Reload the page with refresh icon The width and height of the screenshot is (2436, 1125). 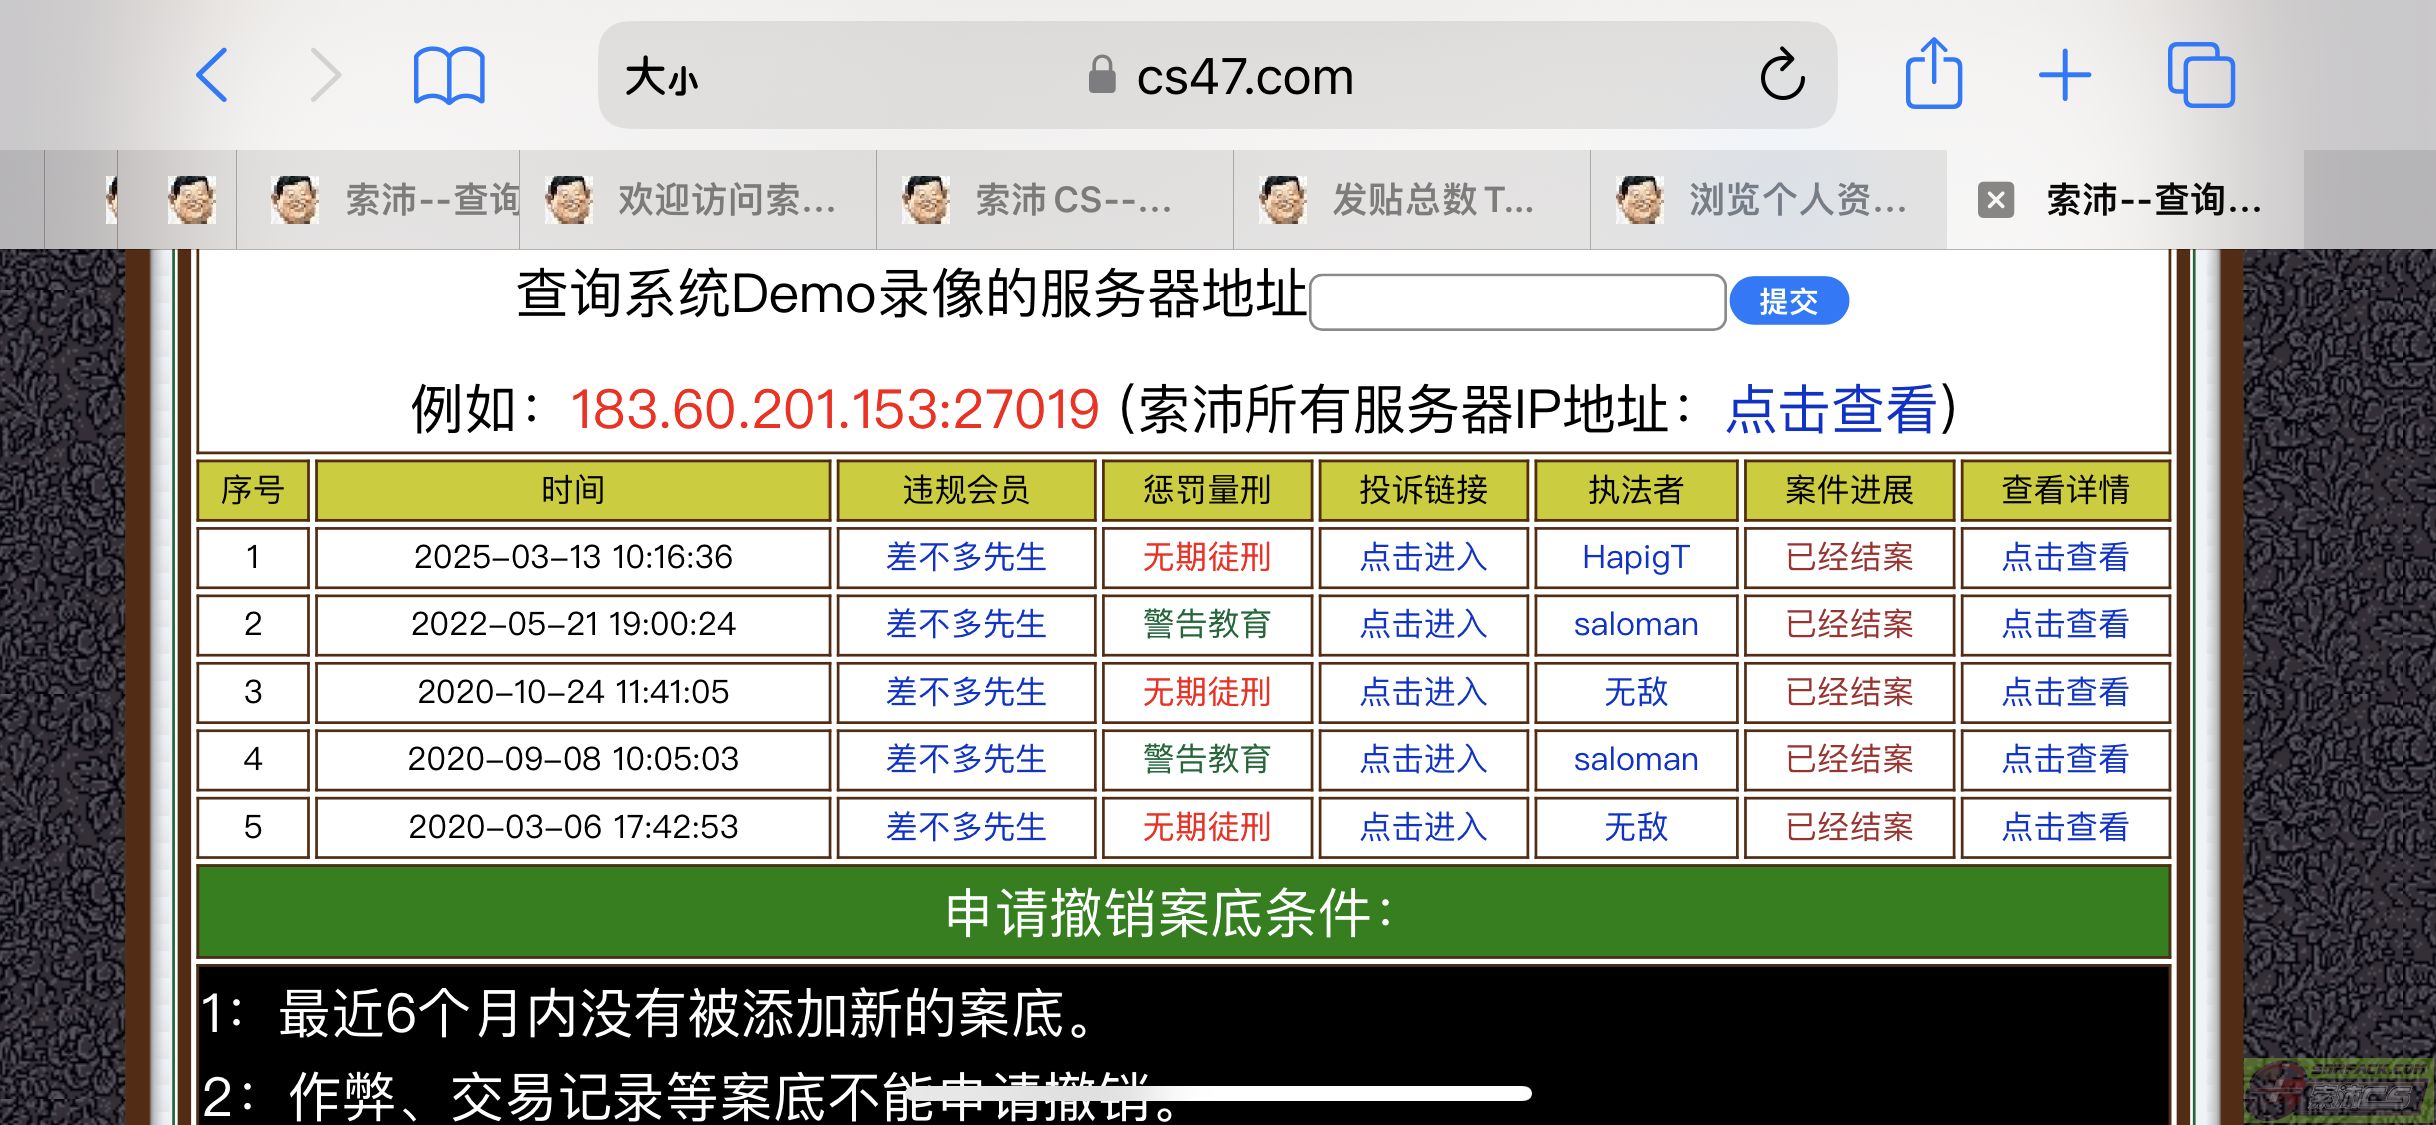point(1781,75)
